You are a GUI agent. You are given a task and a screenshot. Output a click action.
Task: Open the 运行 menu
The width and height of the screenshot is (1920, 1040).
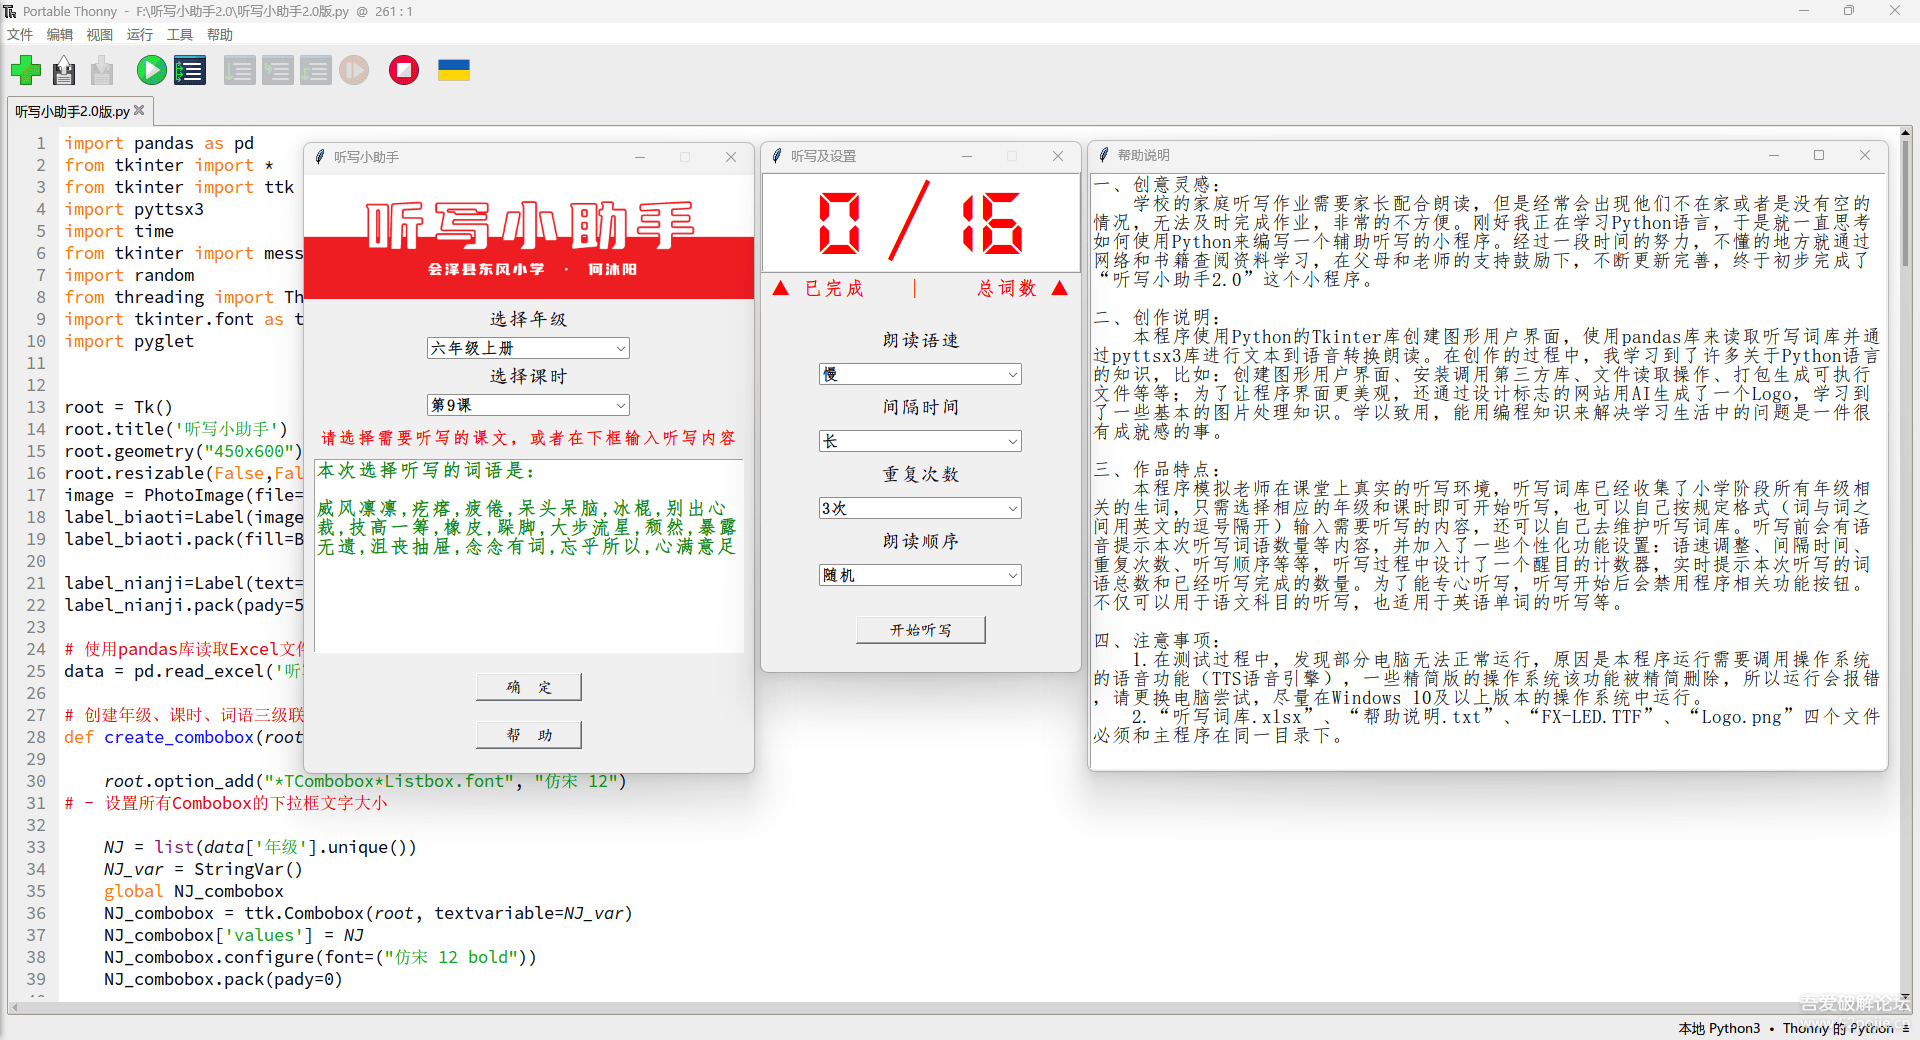pos(140,34)
